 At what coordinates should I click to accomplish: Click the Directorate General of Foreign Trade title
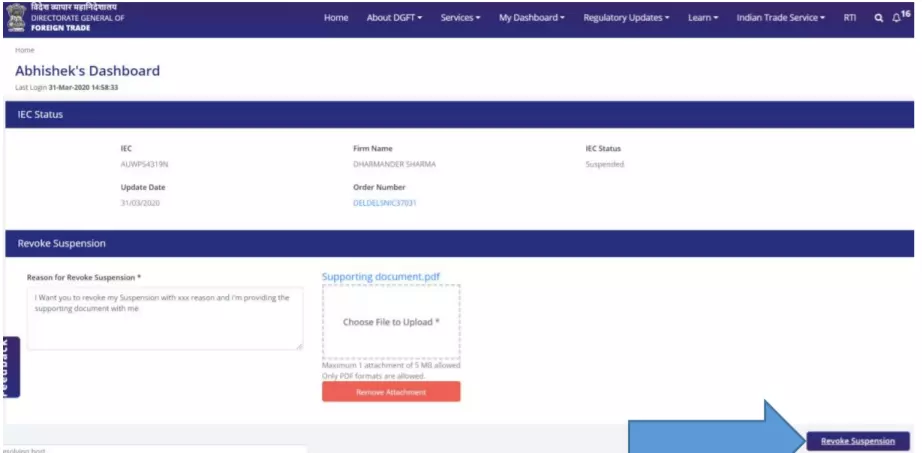(78, 22)
